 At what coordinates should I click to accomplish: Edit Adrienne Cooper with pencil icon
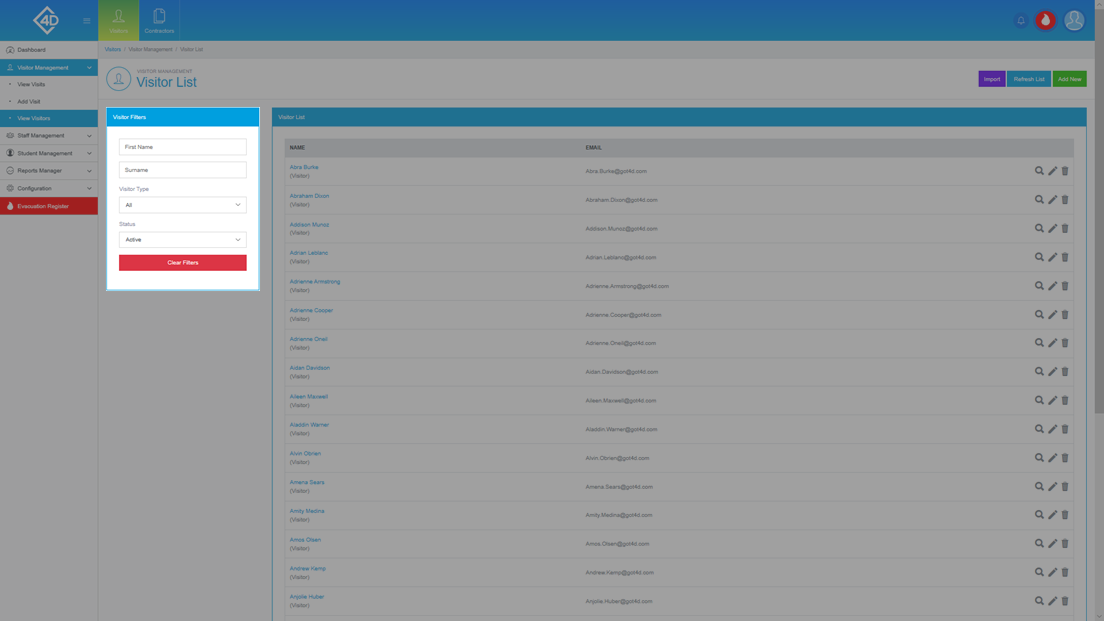coord(1052,315)
